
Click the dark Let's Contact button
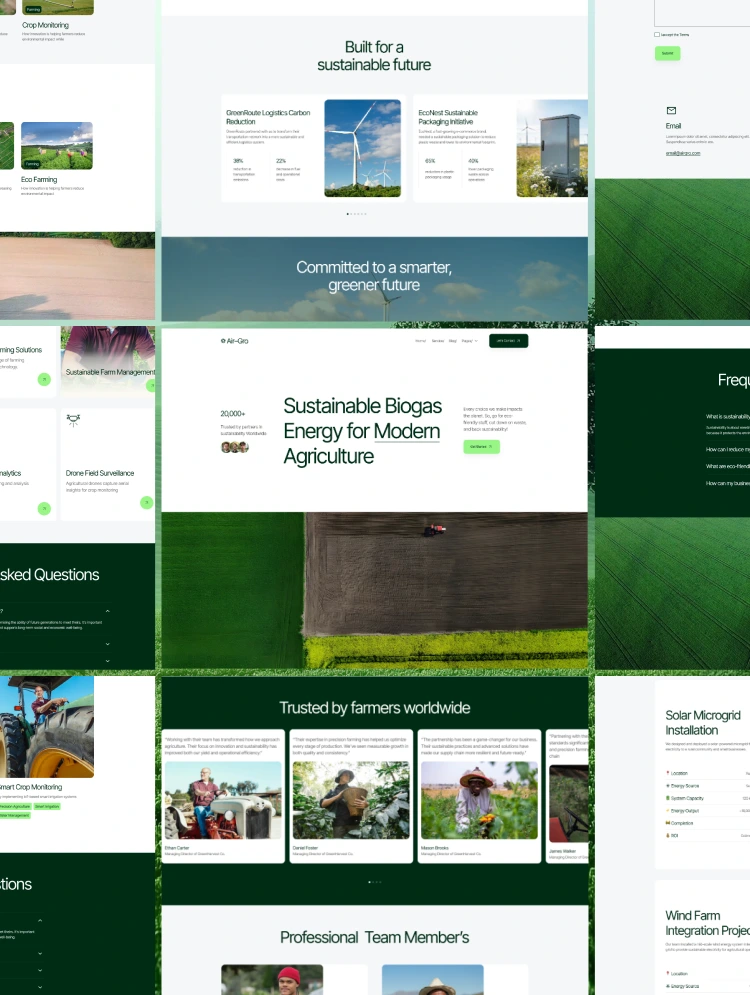pos(508,341)
